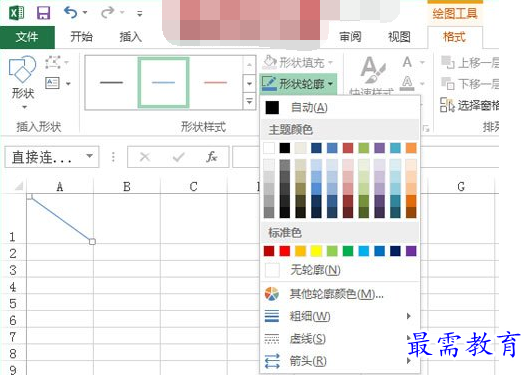The height and width of the screenshot is (376, 529).
Task: Choose the dark gray line style
Action: coord(111,82)
